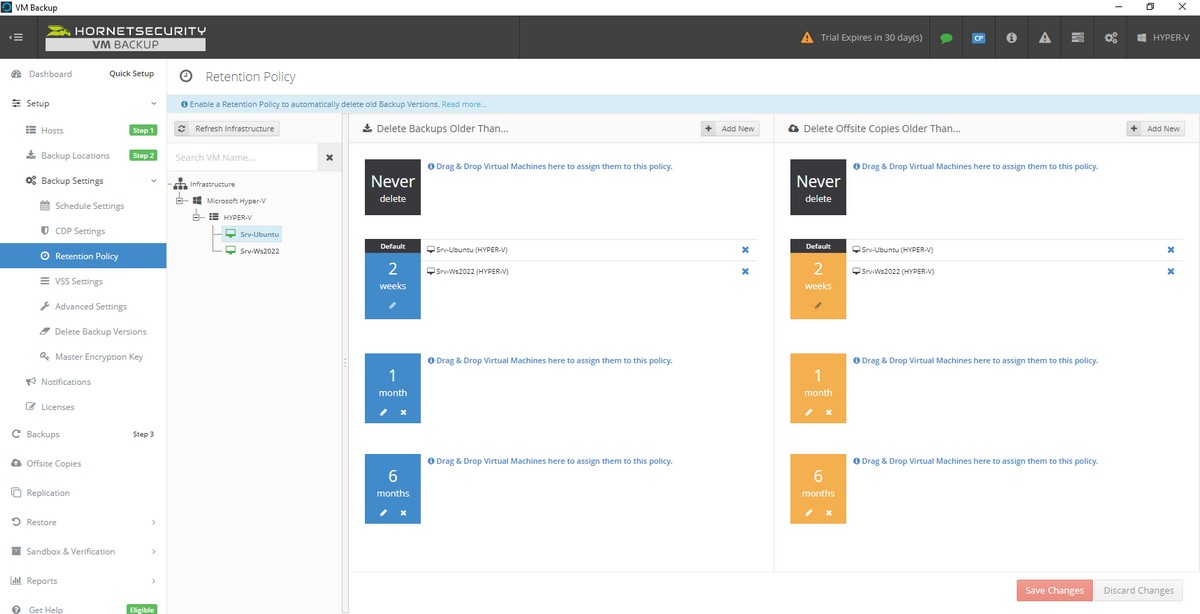
Task: Collapse the HYPER-V host node
Action: 197,217
